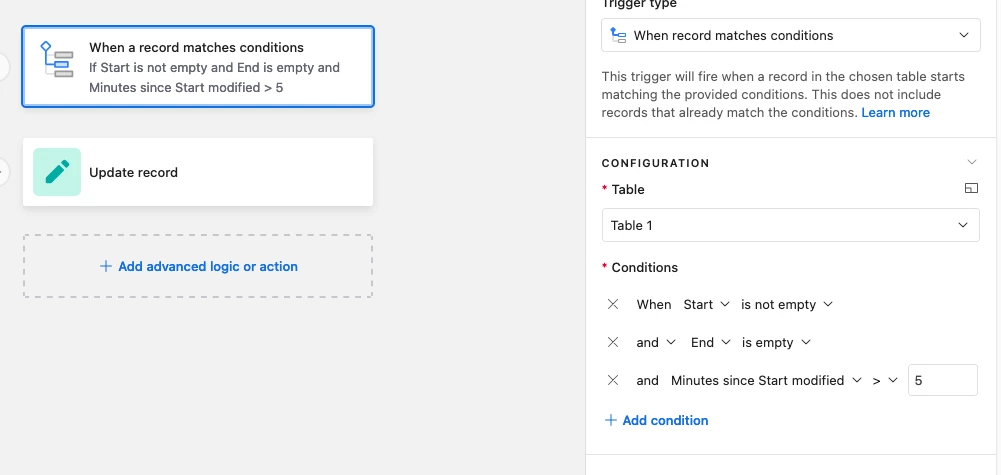Change the End field dropdown
The image size is (1001, 475).
tap(711, 342)
